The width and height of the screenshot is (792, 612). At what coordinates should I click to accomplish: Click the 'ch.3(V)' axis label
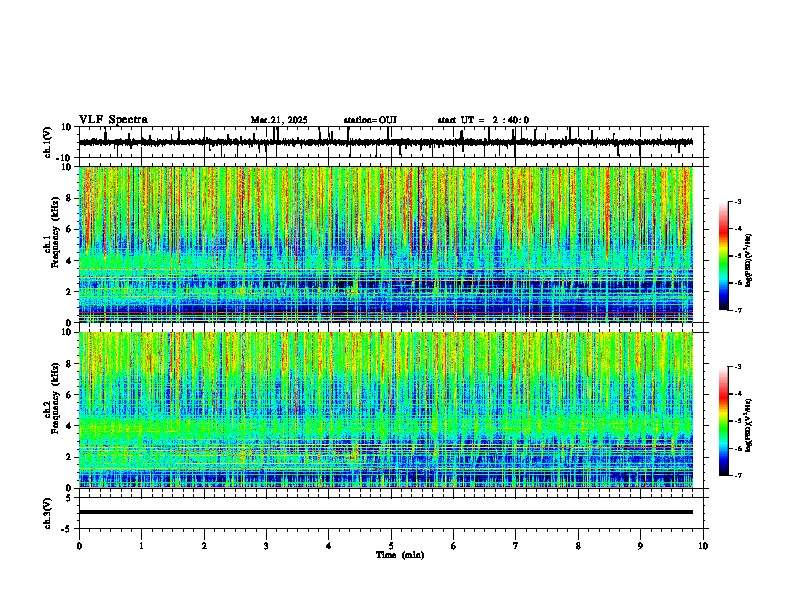[48, 513]
